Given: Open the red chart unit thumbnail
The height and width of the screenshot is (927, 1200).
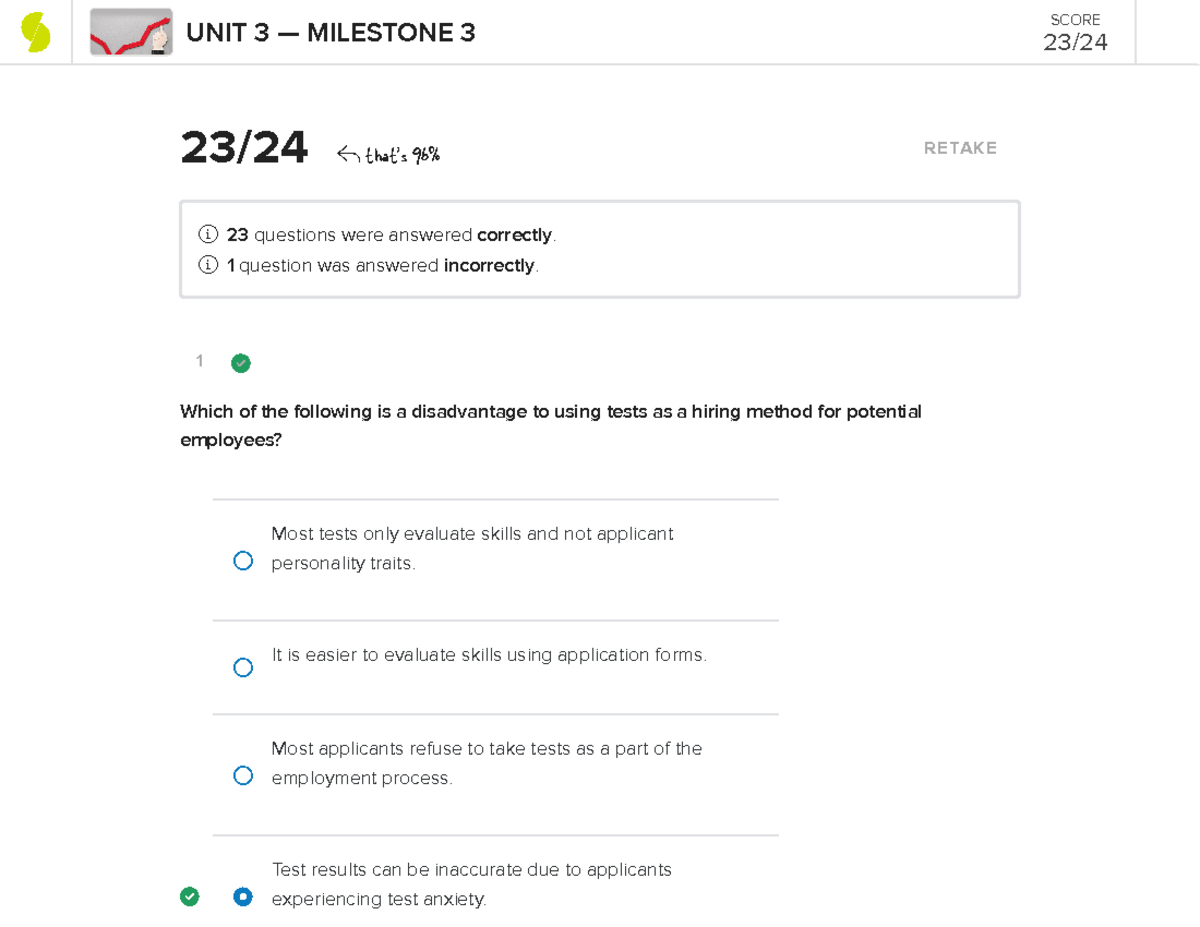Looking at the screenshot, I should coord(131,33).
